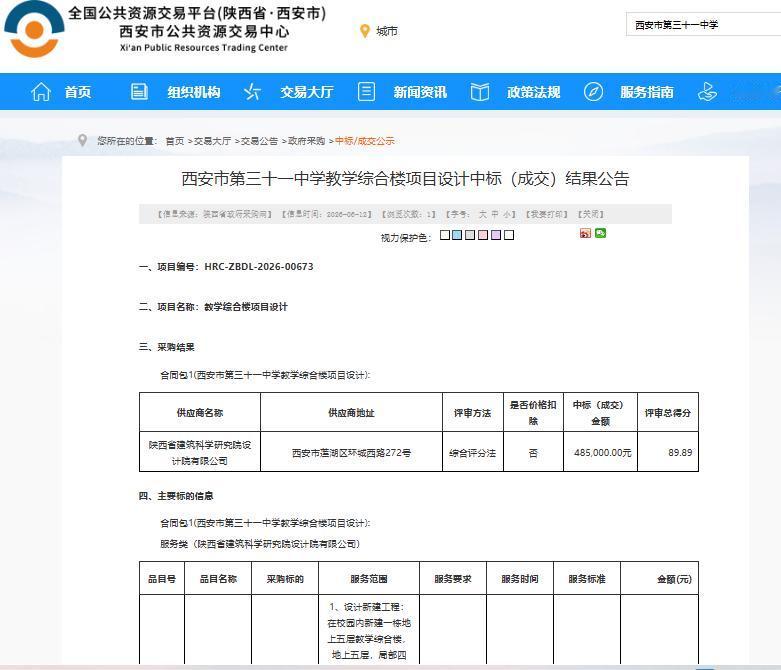Click the 采购标的 column header

pos(285,579)
